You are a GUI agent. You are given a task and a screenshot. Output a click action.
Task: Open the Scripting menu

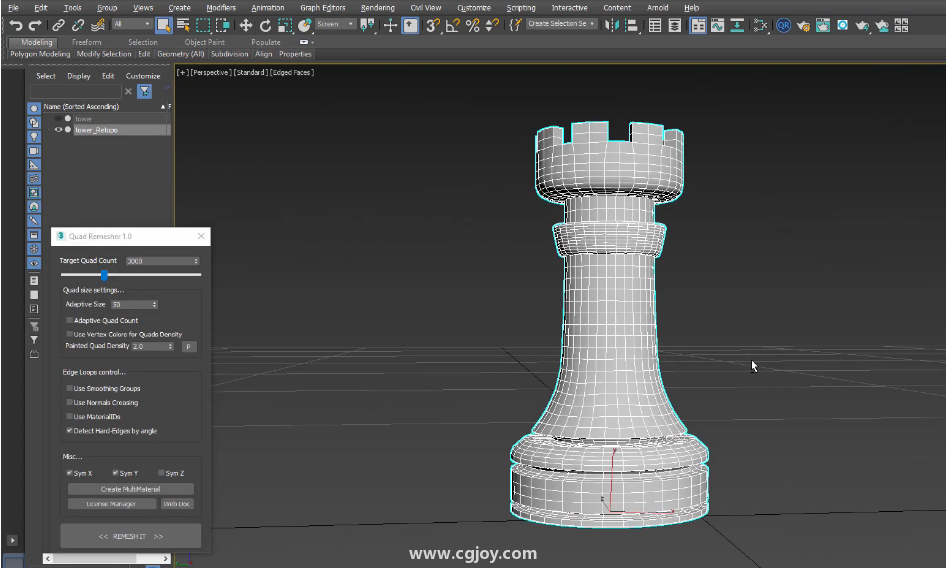(521, 8)
